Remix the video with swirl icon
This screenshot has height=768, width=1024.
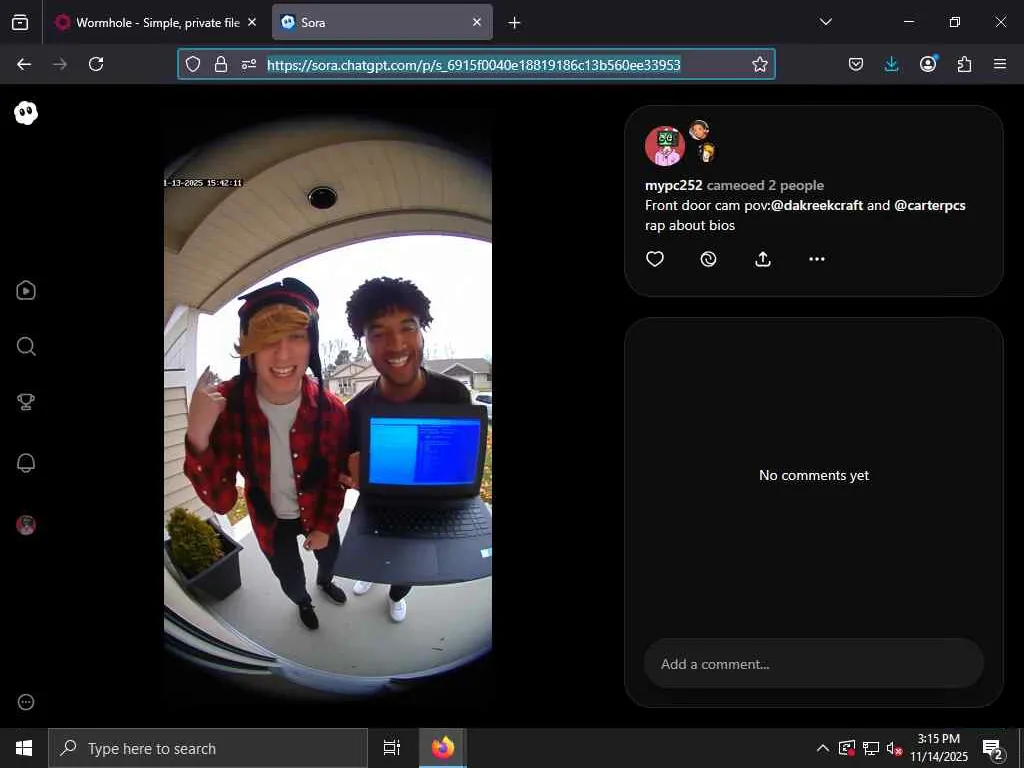tap(709, 259)
